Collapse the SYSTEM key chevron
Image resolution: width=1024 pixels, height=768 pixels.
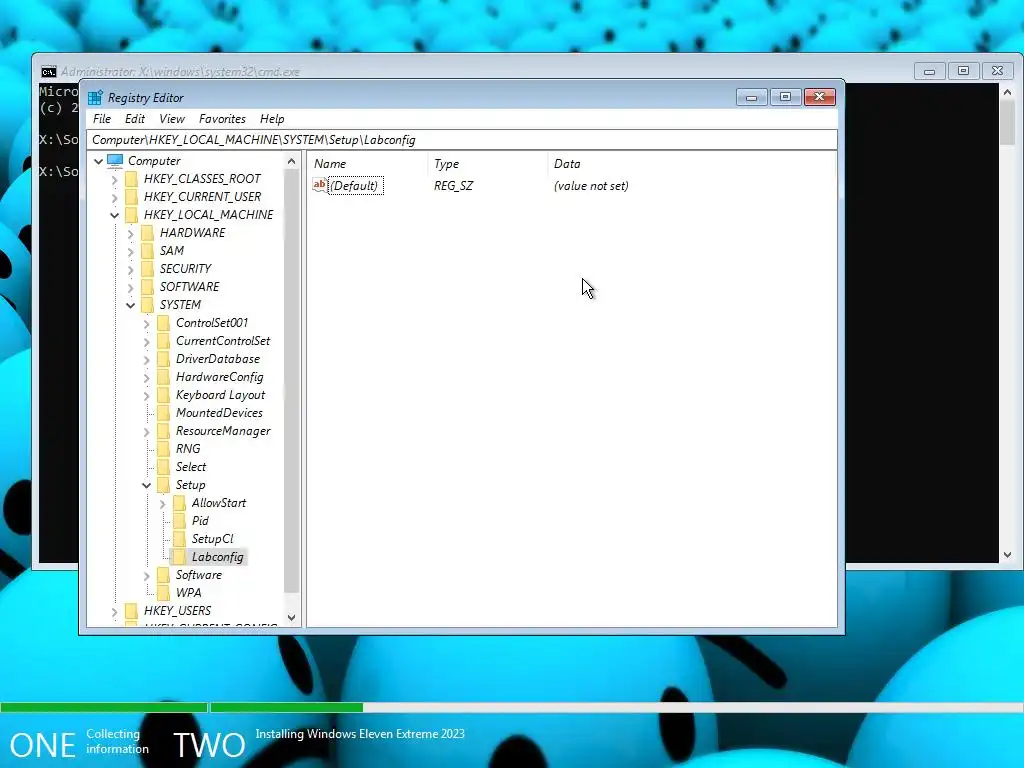(x=130, y=305)
